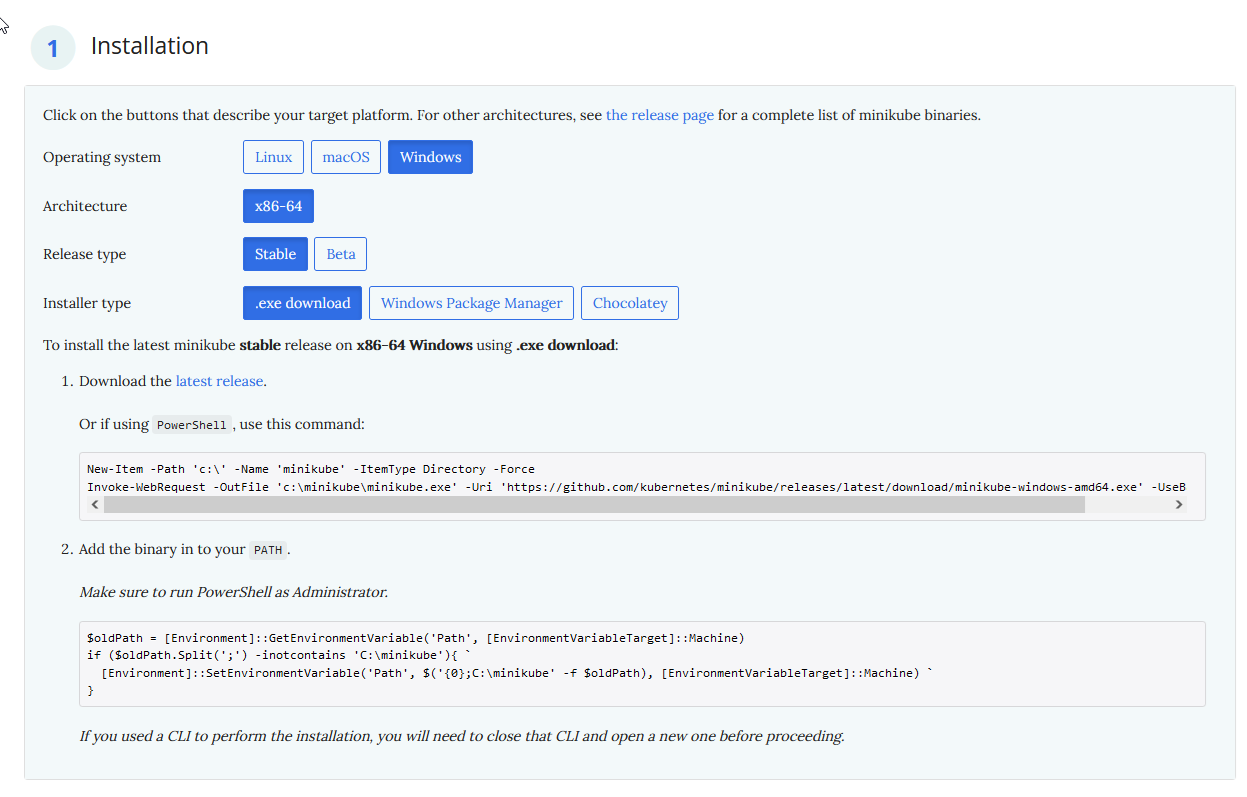Click the inline PATH code label
Image resolution: width=1247 pixels, height=797 pixels.
[267, 550]
